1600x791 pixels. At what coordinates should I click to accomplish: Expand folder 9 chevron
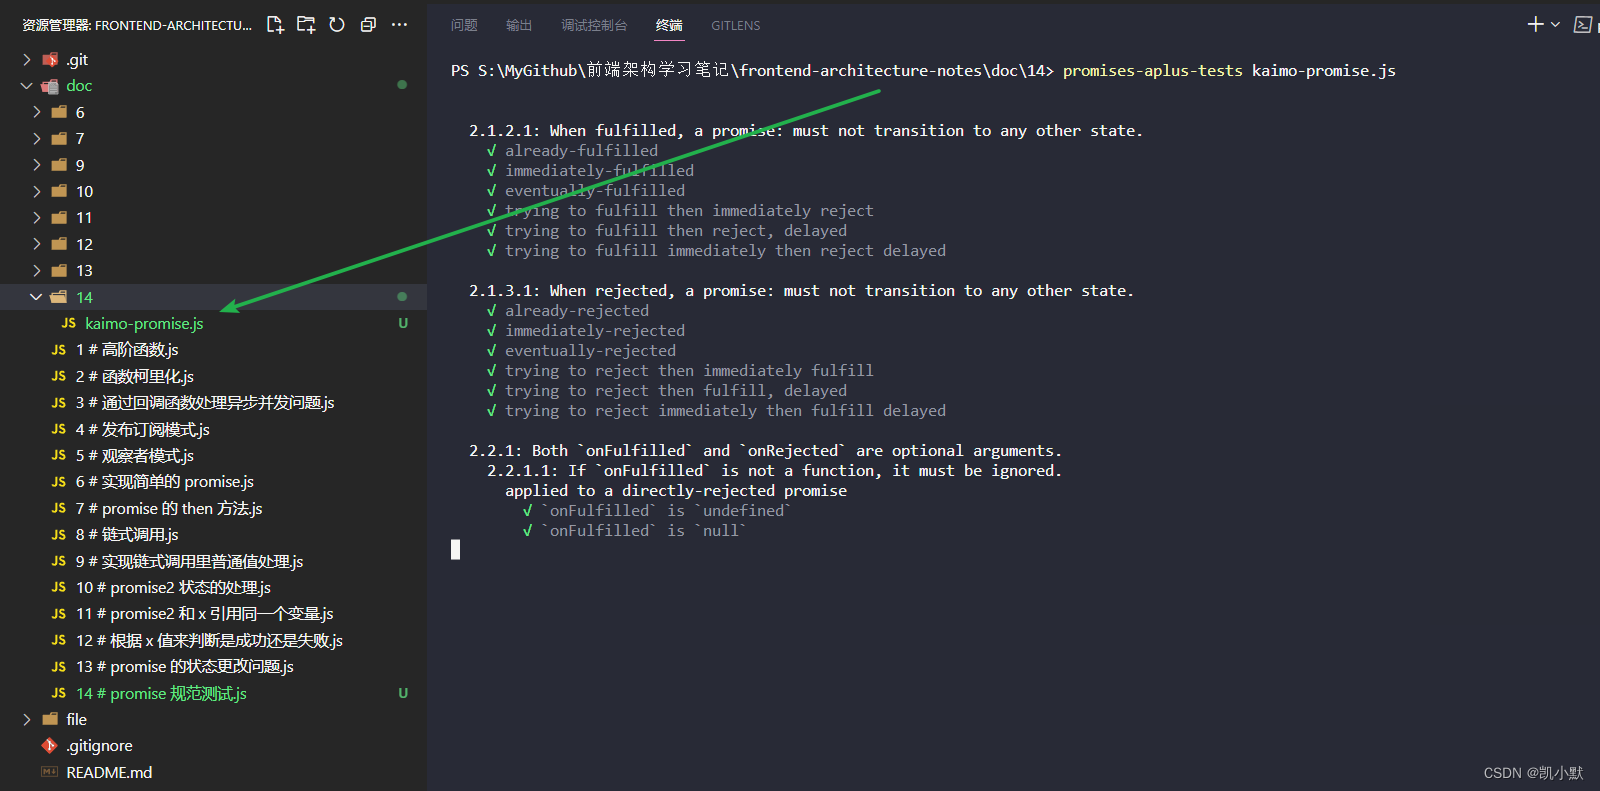[x=37, y=165]
